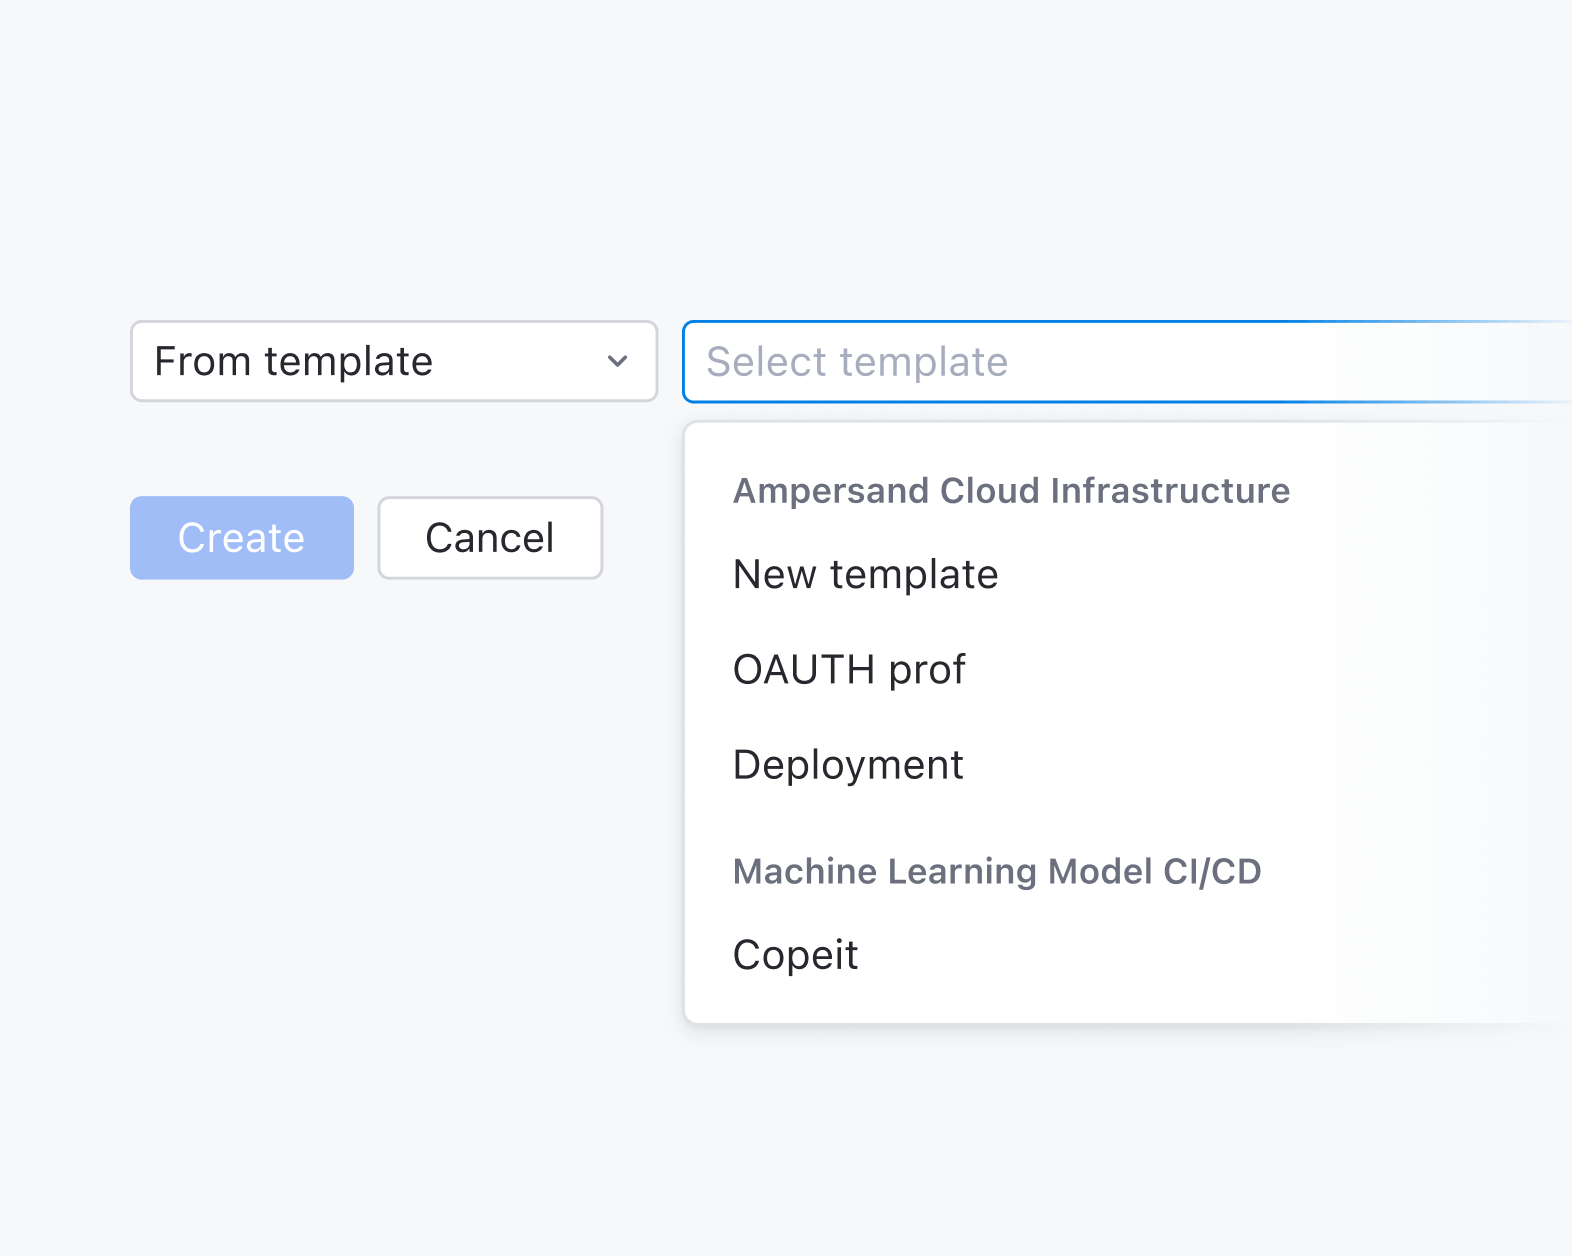Expand the creation source type combo box

coord(393,361)
